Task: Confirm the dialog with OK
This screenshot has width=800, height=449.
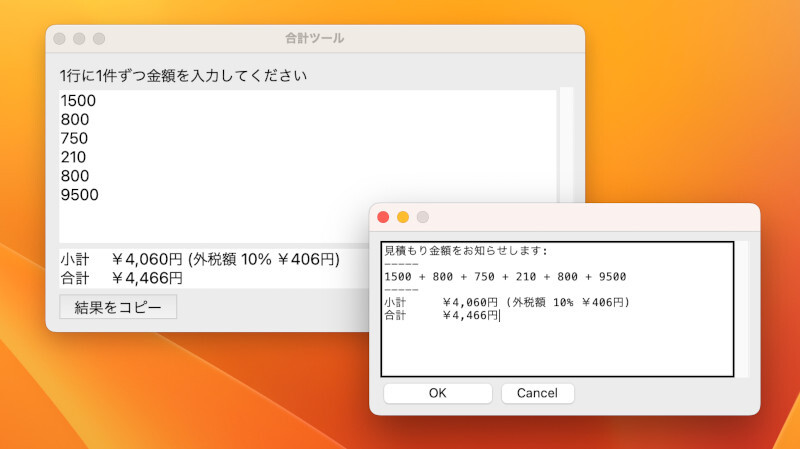Action: 437,393
